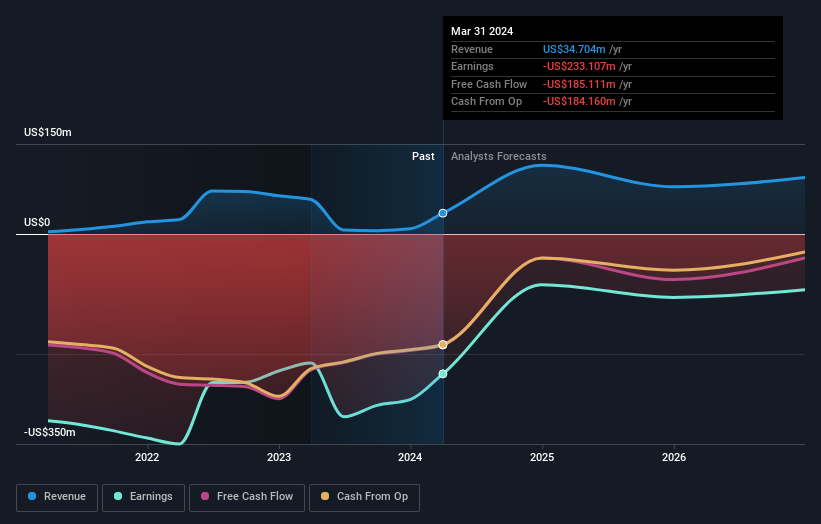The height and width of the screenshot is (524, 821).
Task: Click the orange Cash From Op data point
Action: point(443,344)
